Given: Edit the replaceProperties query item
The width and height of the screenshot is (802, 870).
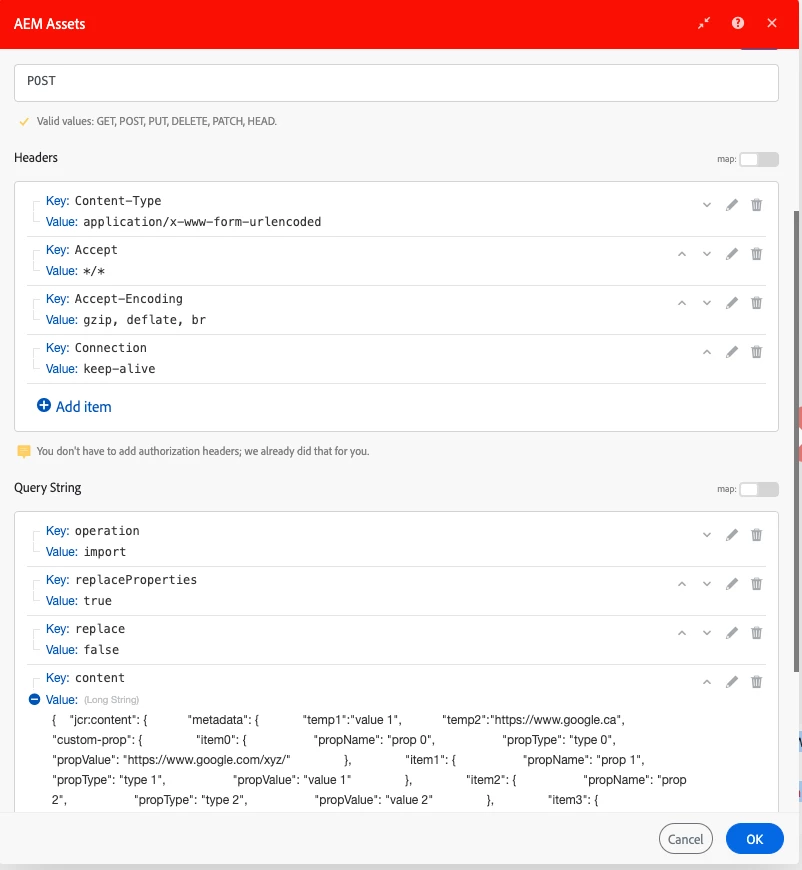Looking at the screenshot, I should (732, 584).
